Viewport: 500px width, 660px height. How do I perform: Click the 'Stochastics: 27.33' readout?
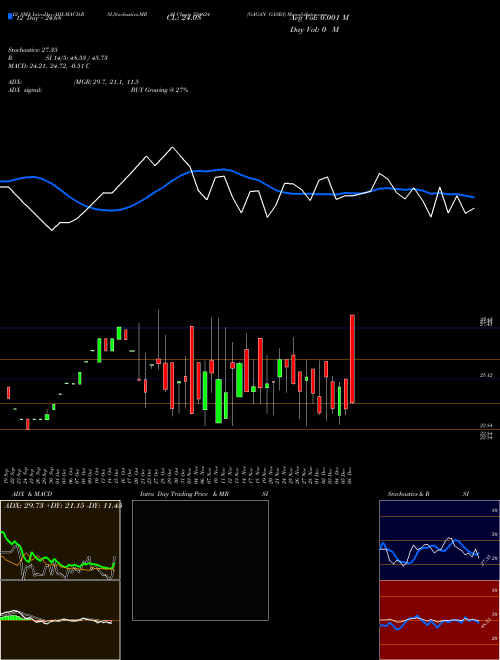pyautogui.click(x=32, y=50)
